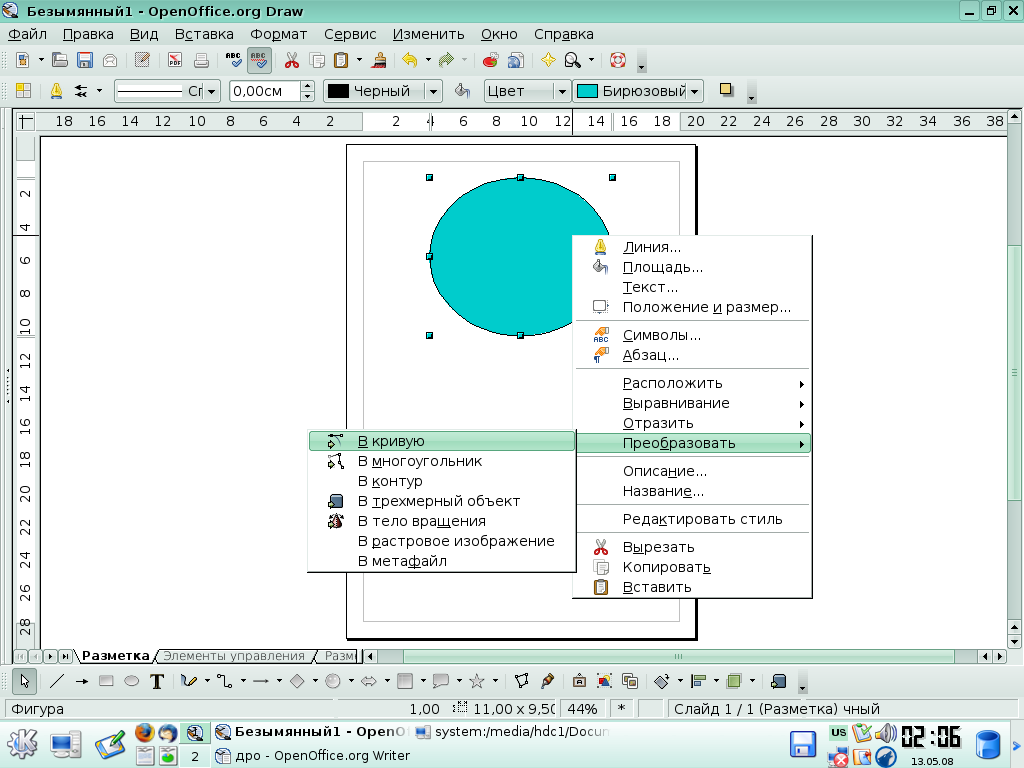Click the Copy toolbar icon
Viewport: 1024px width, 768px height.
click(x=317, y=60)
